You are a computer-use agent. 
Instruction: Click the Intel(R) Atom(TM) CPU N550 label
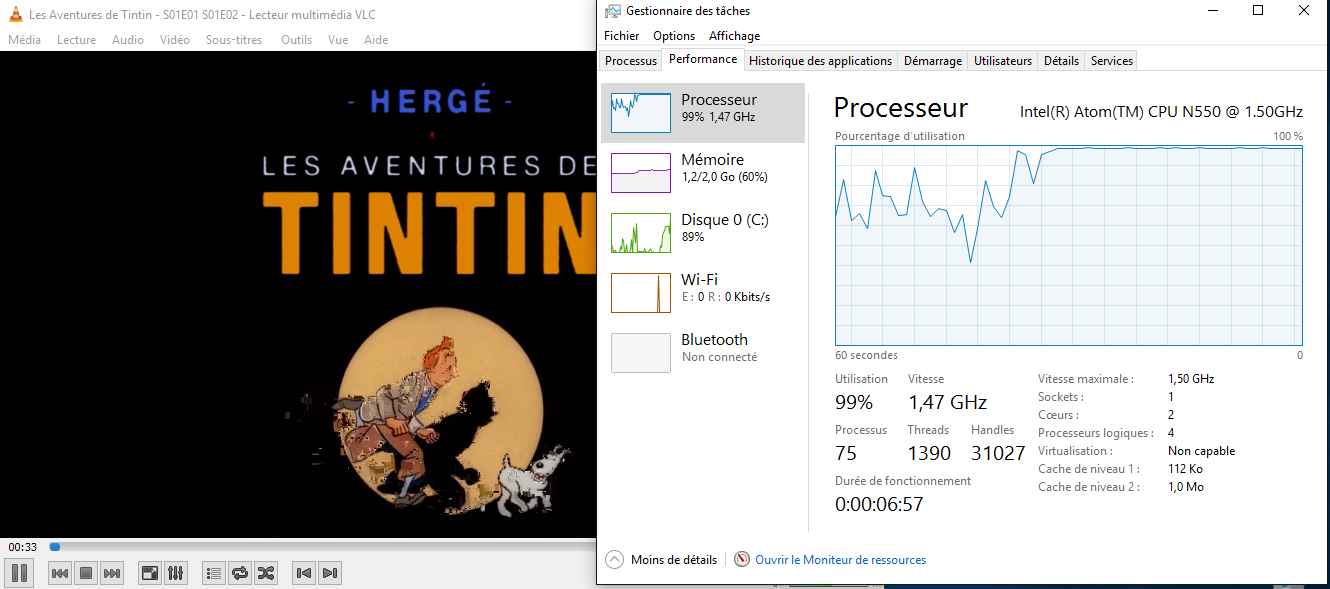pos(1161,112)
